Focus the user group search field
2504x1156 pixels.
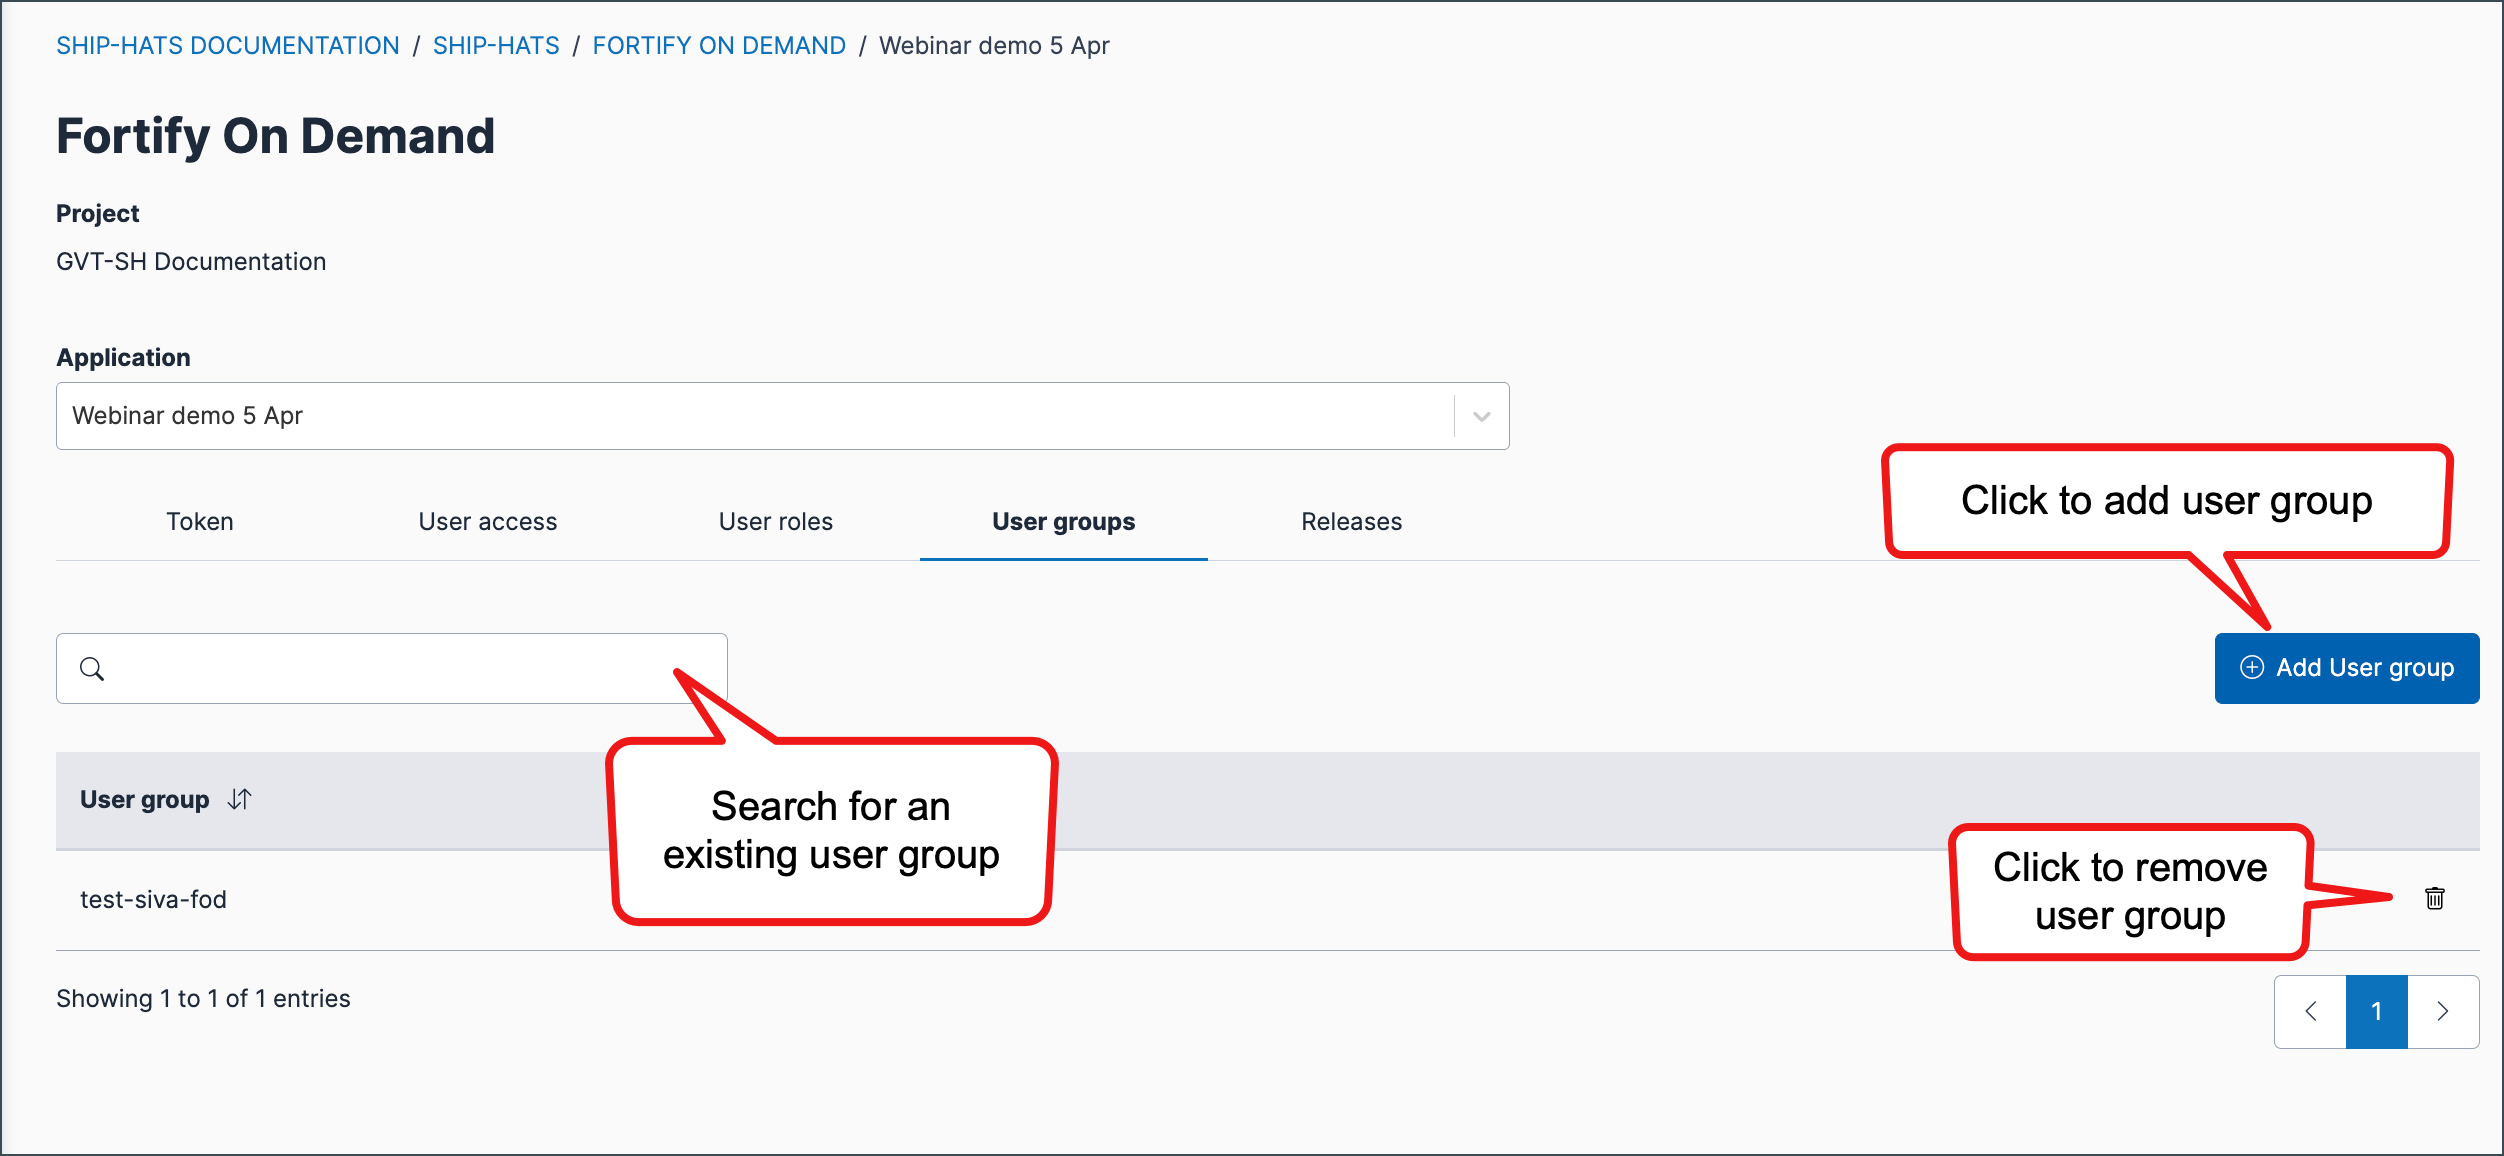(392, 668)
